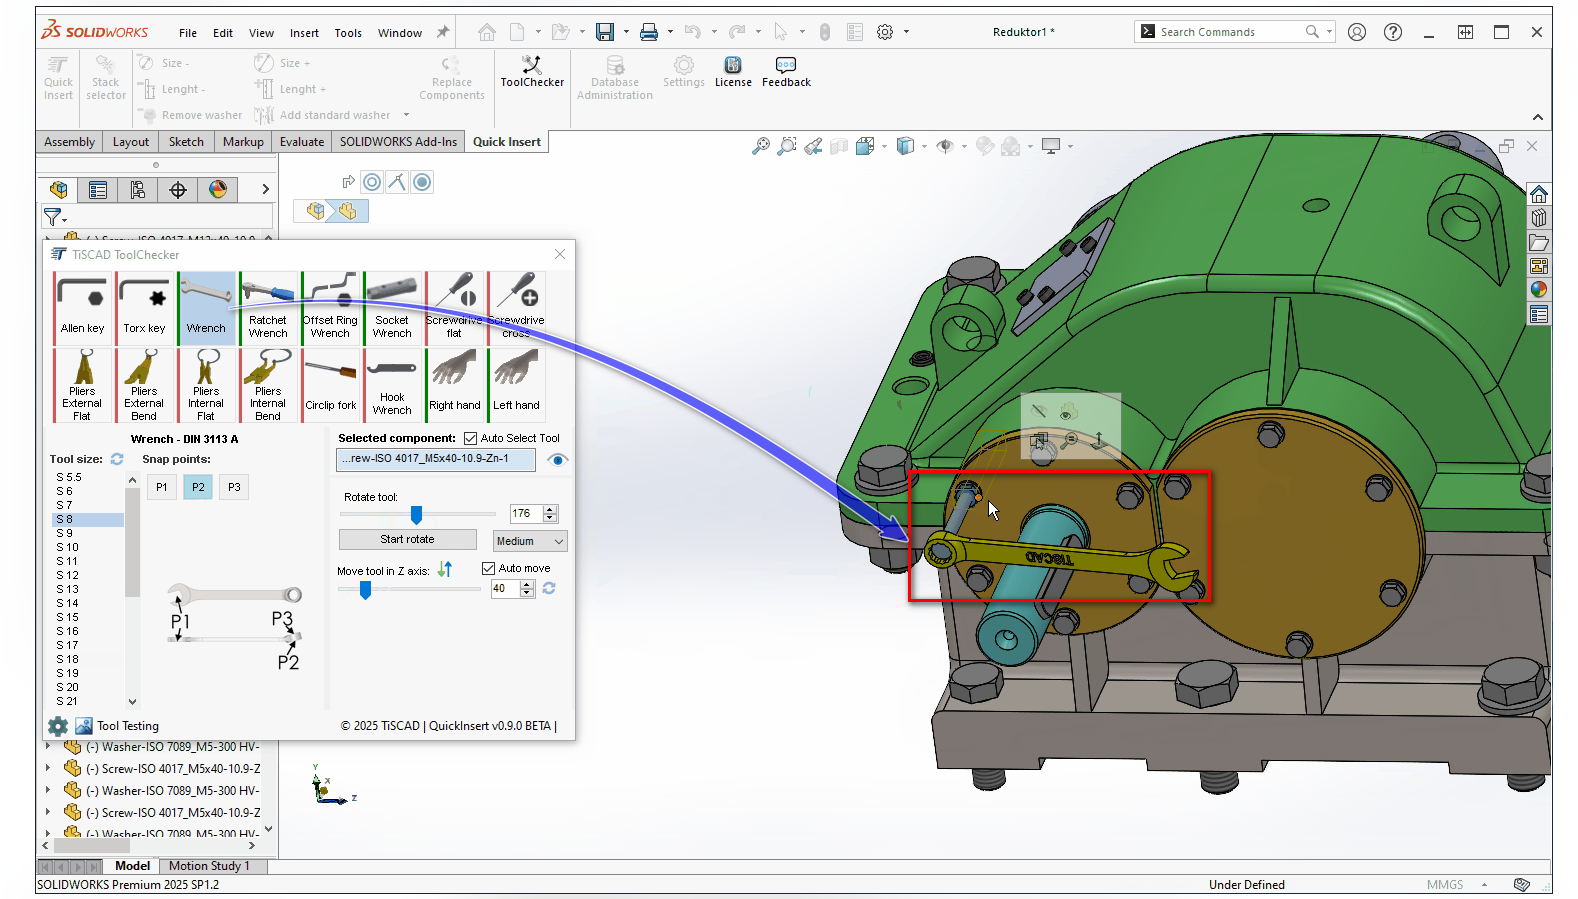The image size is (1578, 899).
Task: Click the selected component name field
Action: click(x=436, y=459)
